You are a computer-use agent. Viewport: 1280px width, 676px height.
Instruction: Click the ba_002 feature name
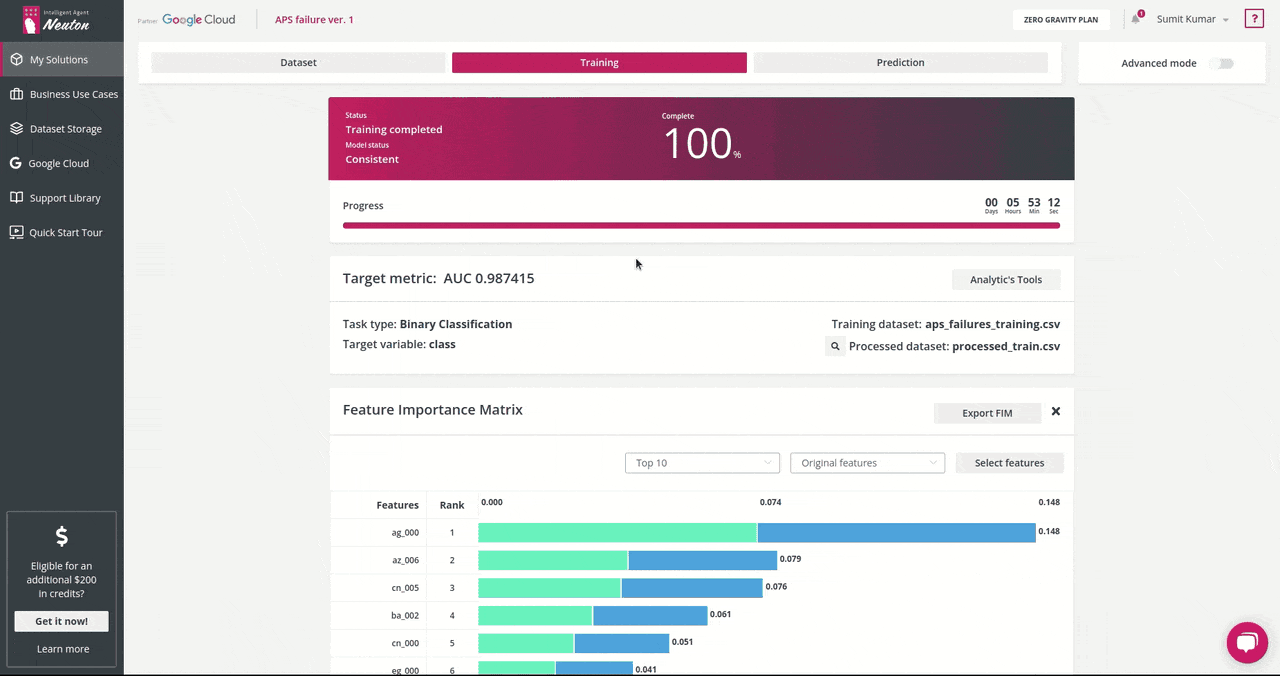[405, 615]
